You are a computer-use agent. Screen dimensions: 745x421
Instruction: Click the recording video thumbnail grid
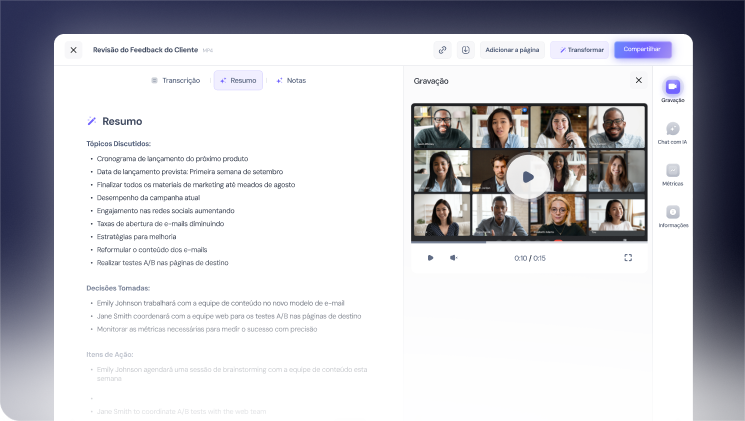[529, 171]
